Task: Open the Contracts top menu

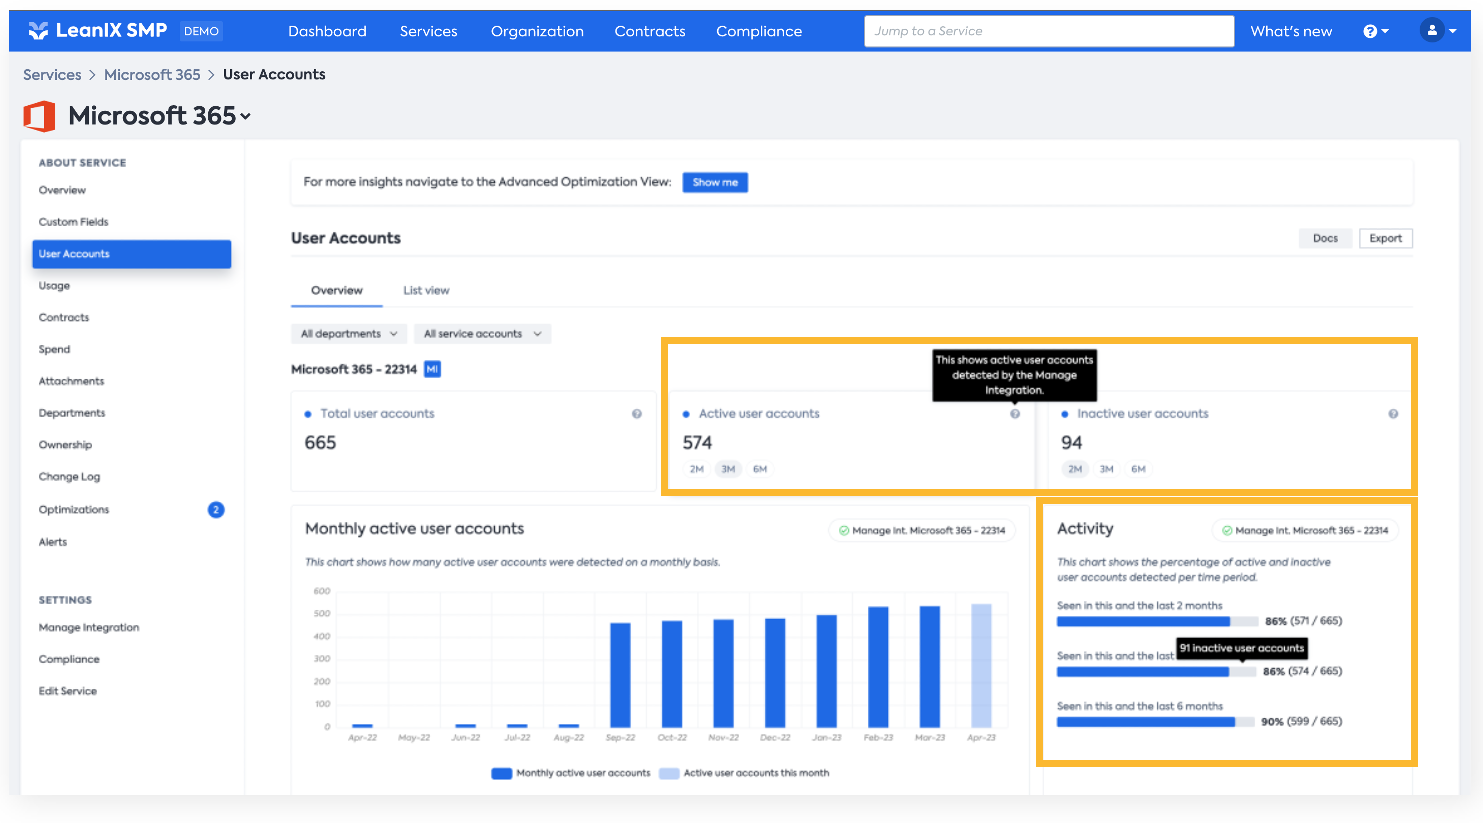Action: tap(650, 31)
